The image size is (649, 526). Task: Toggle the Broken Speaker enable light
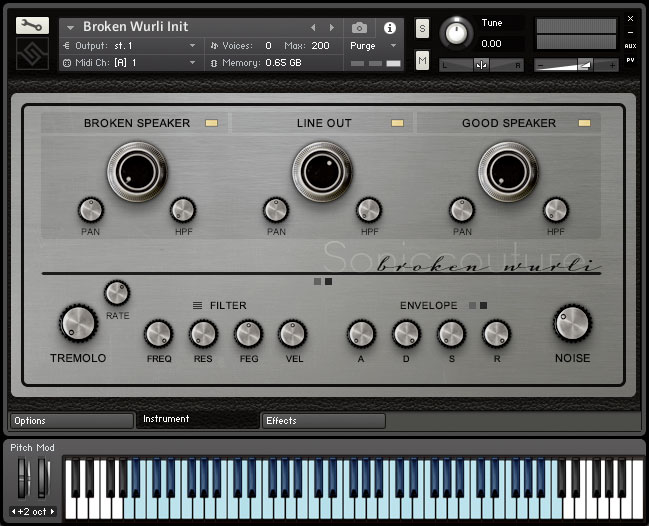212,123
